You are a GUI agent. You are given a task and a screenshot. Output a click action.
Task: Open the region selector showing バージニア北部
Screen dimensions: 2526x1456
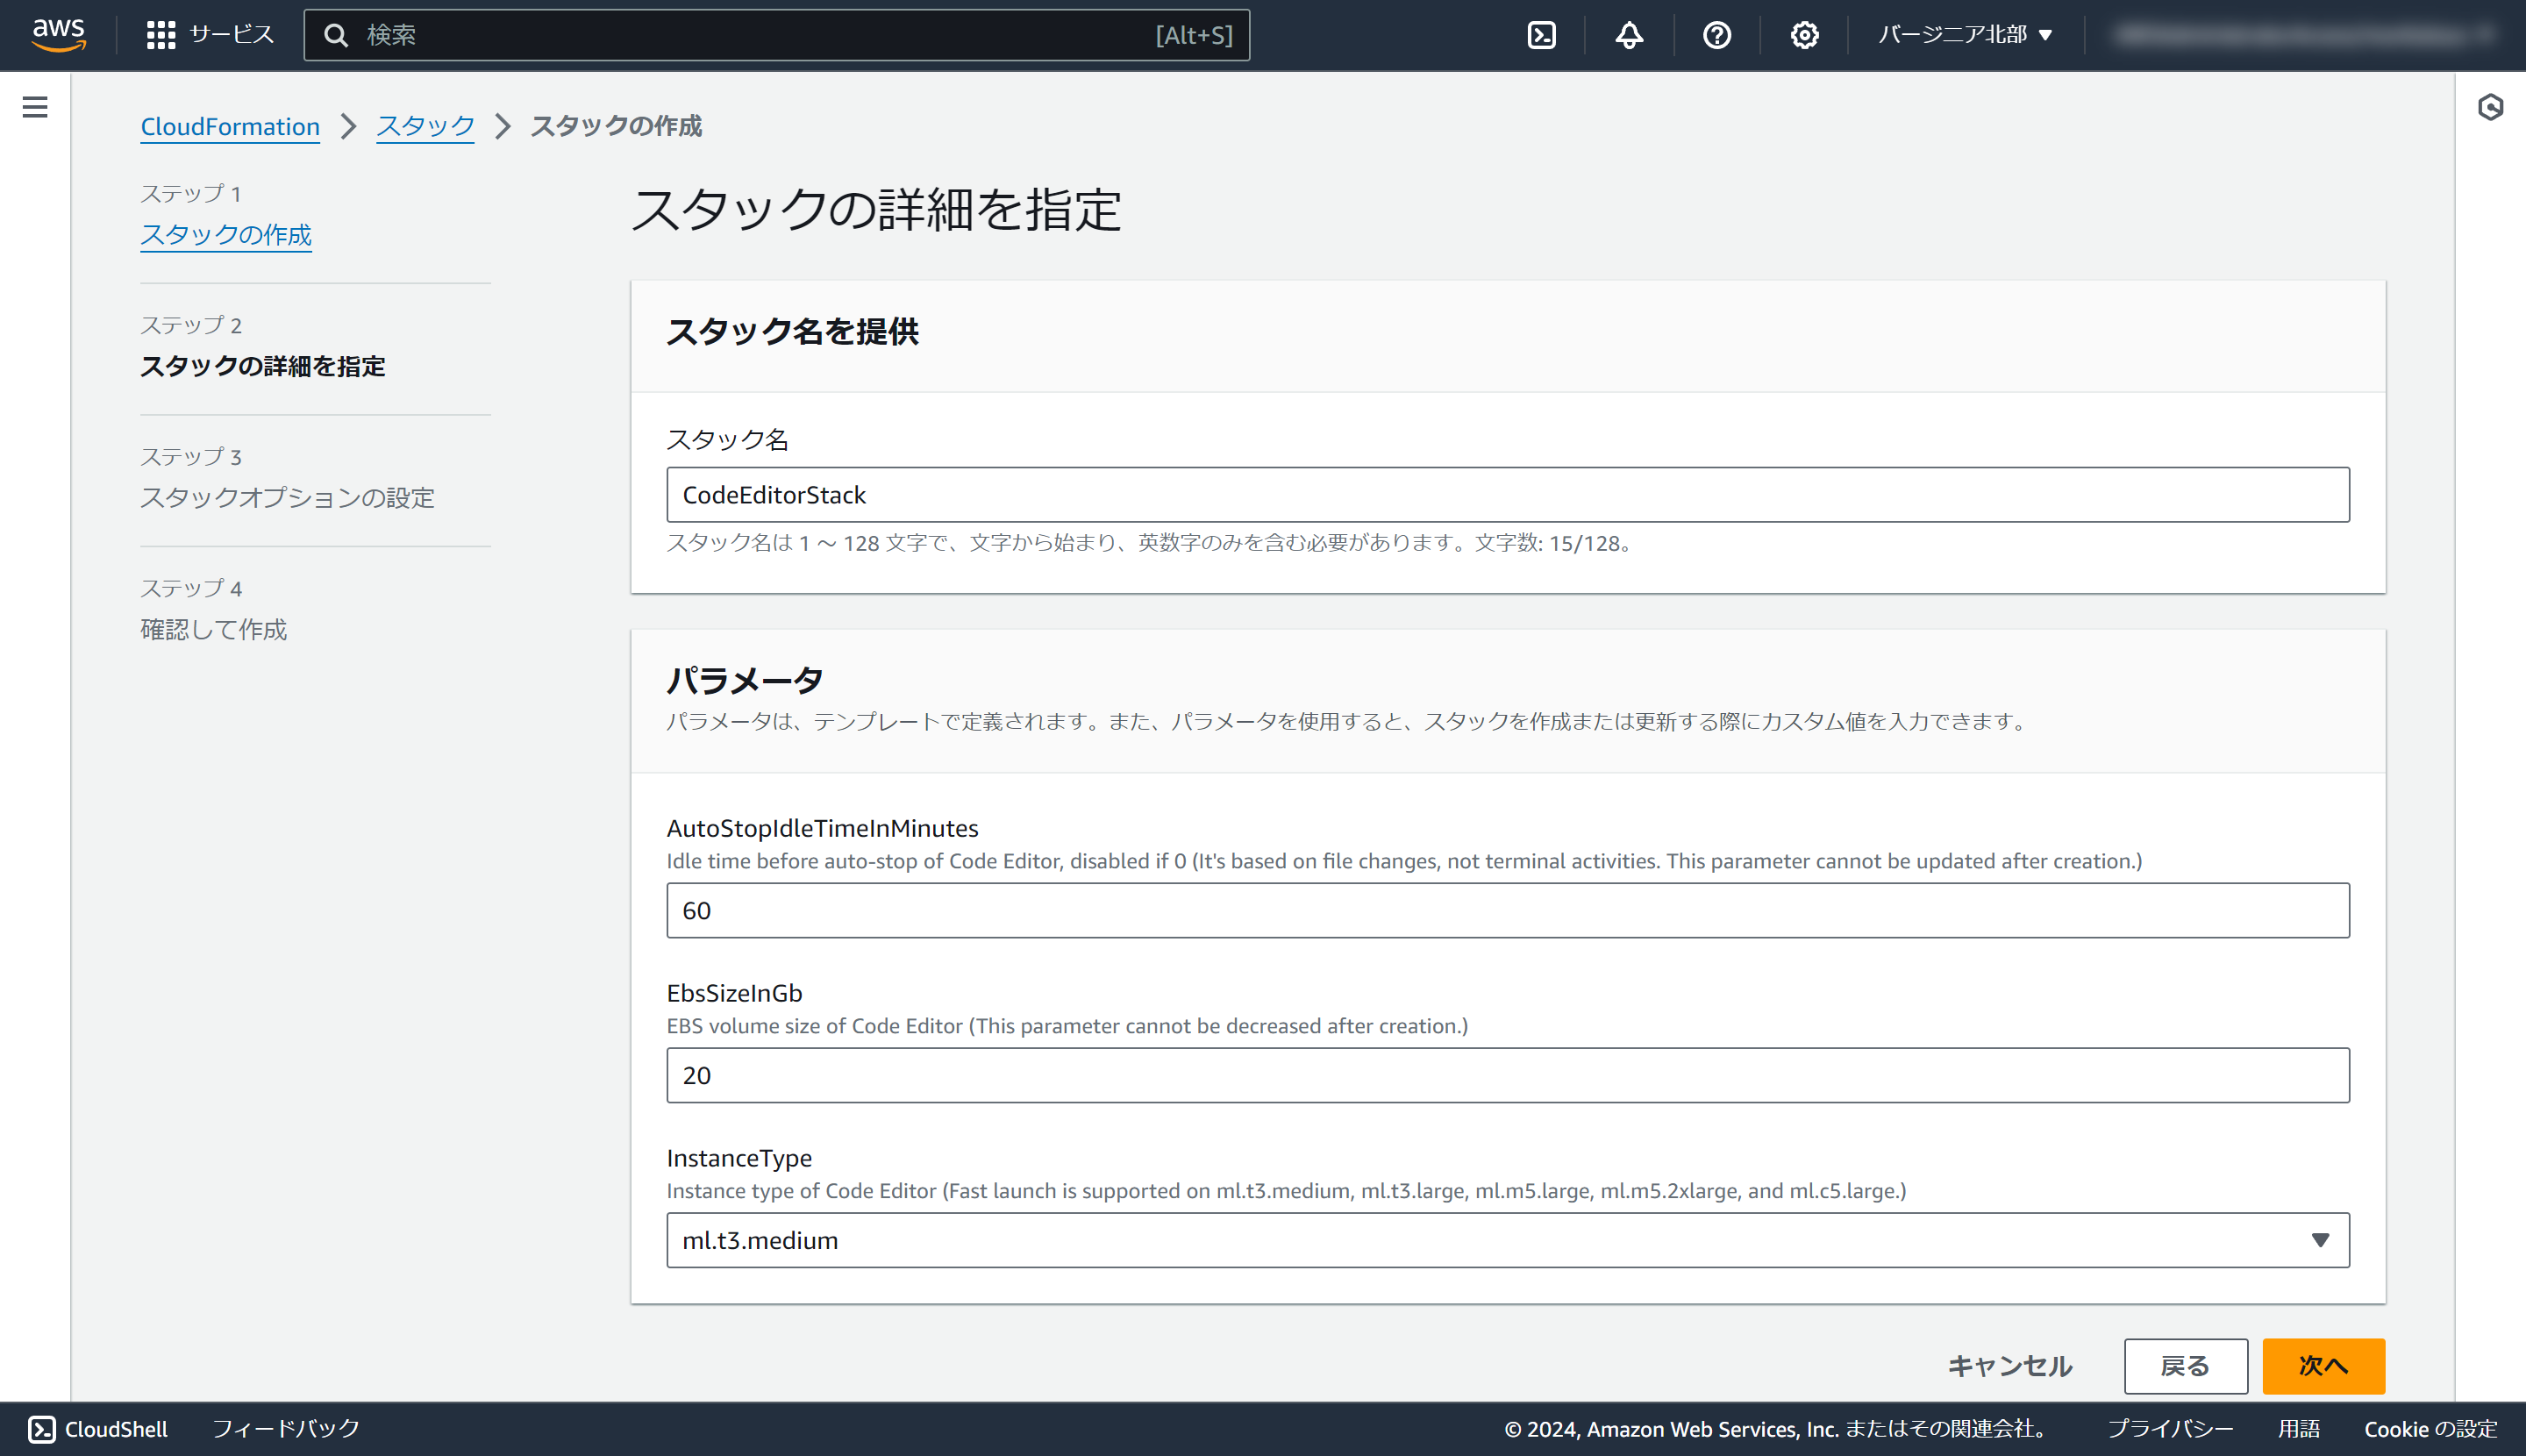(1961, 33)
